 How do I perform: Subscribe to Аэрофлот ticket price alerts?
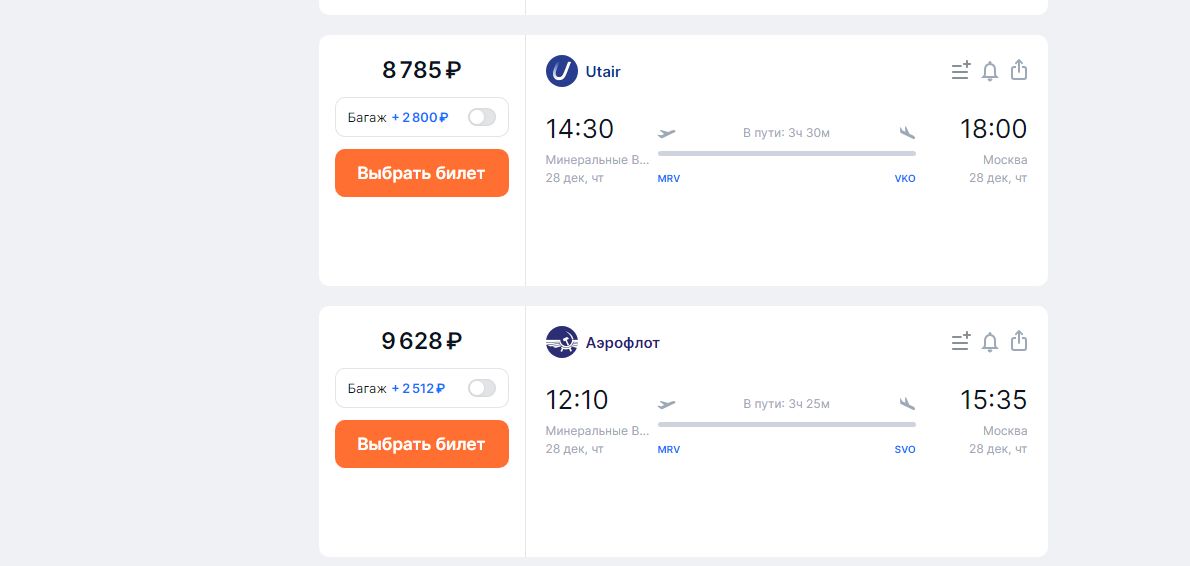click(990, 342)
